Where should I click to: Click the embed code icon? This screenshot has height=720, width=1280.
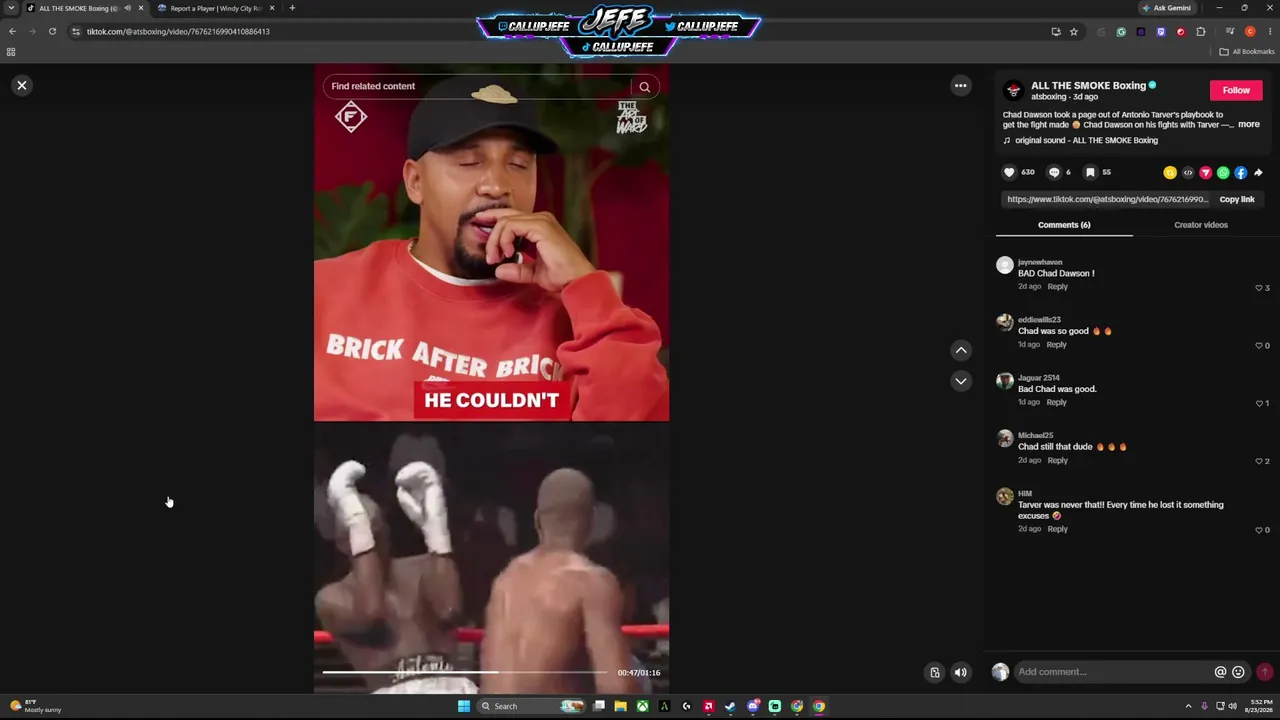pos(1188,173)
